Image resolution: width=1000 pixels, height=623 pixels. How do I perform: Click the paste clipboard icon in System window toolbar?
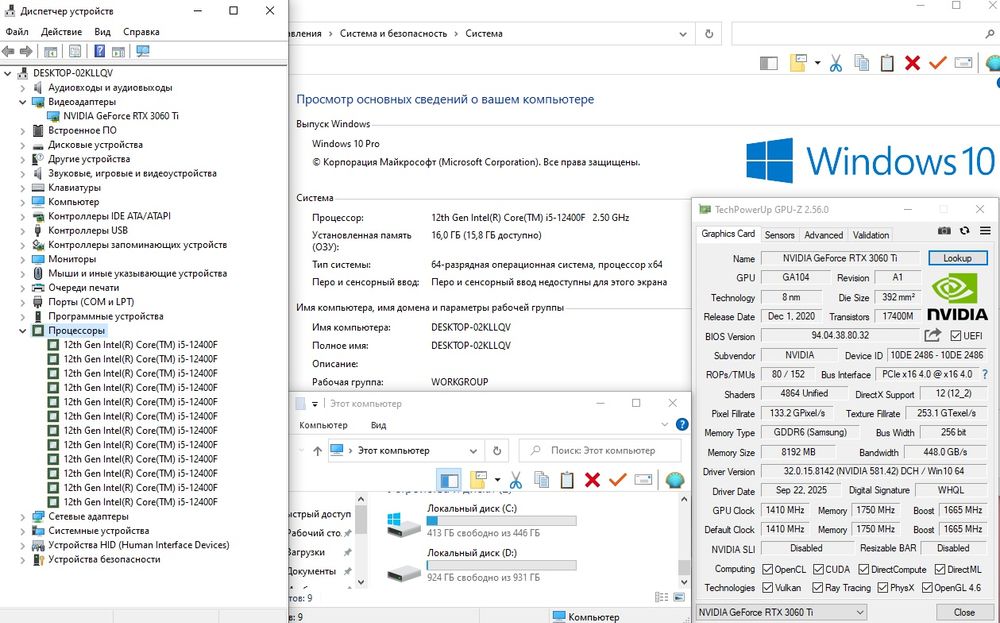(887, 62)
